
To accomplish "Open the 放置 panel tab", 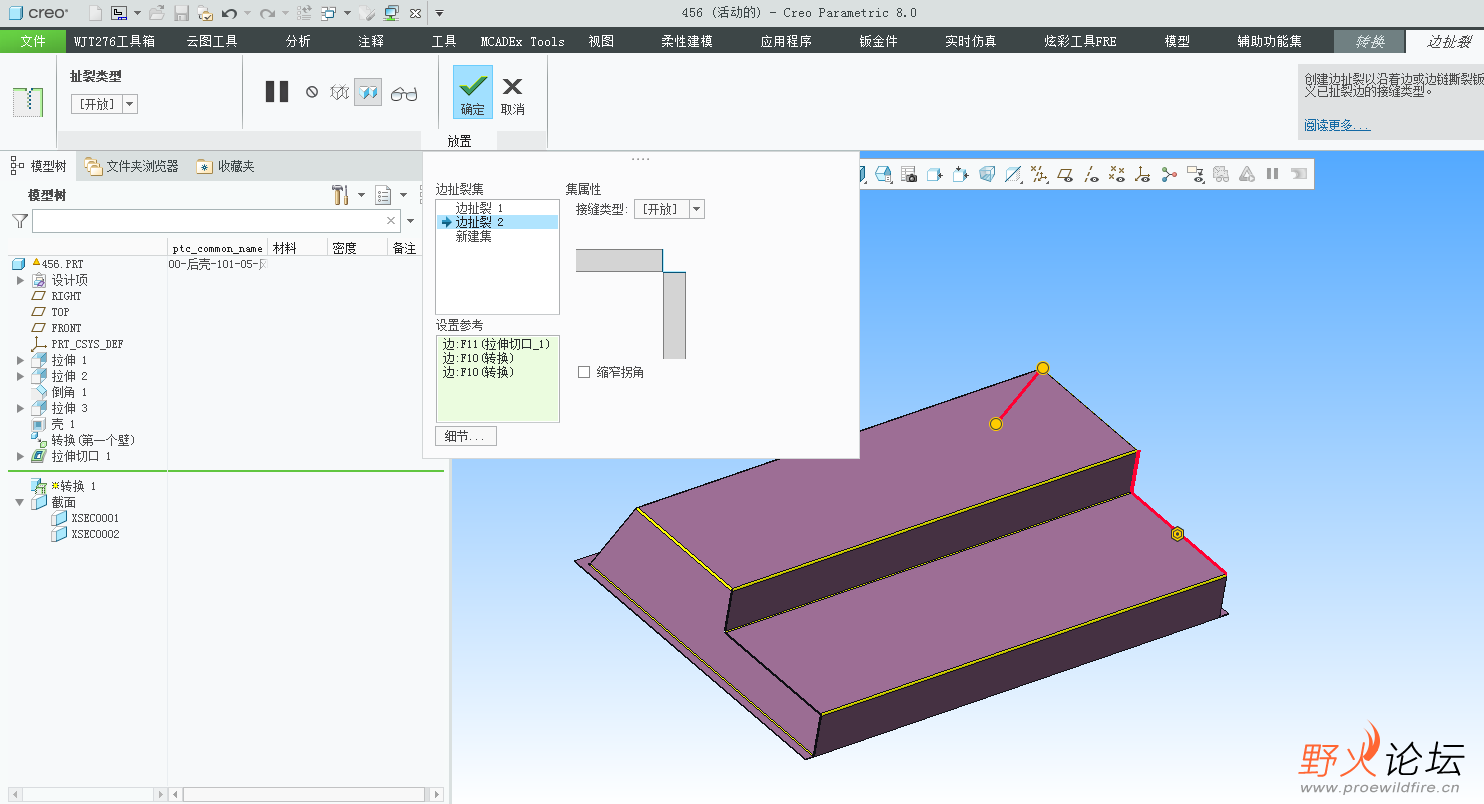I will click(x=459, y=141).
